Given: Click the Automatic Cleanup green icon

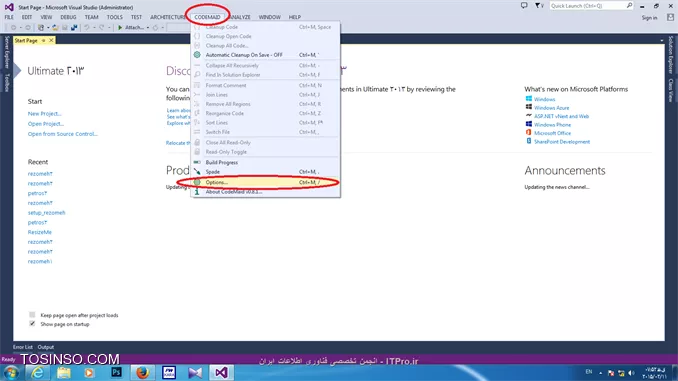Looking at the screenshot, I should pos(197,55).
